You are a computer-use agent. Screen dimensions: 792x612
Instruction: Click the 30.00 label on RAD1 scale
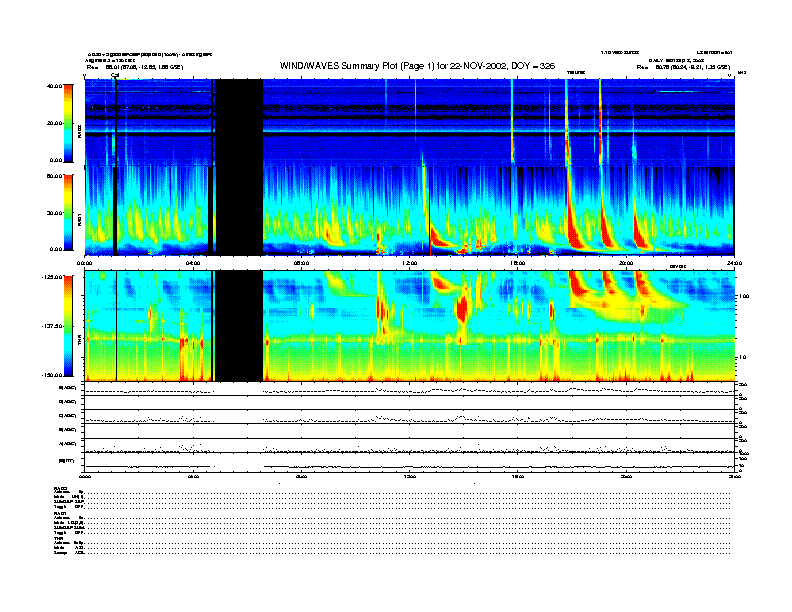[x=54, y=213]
